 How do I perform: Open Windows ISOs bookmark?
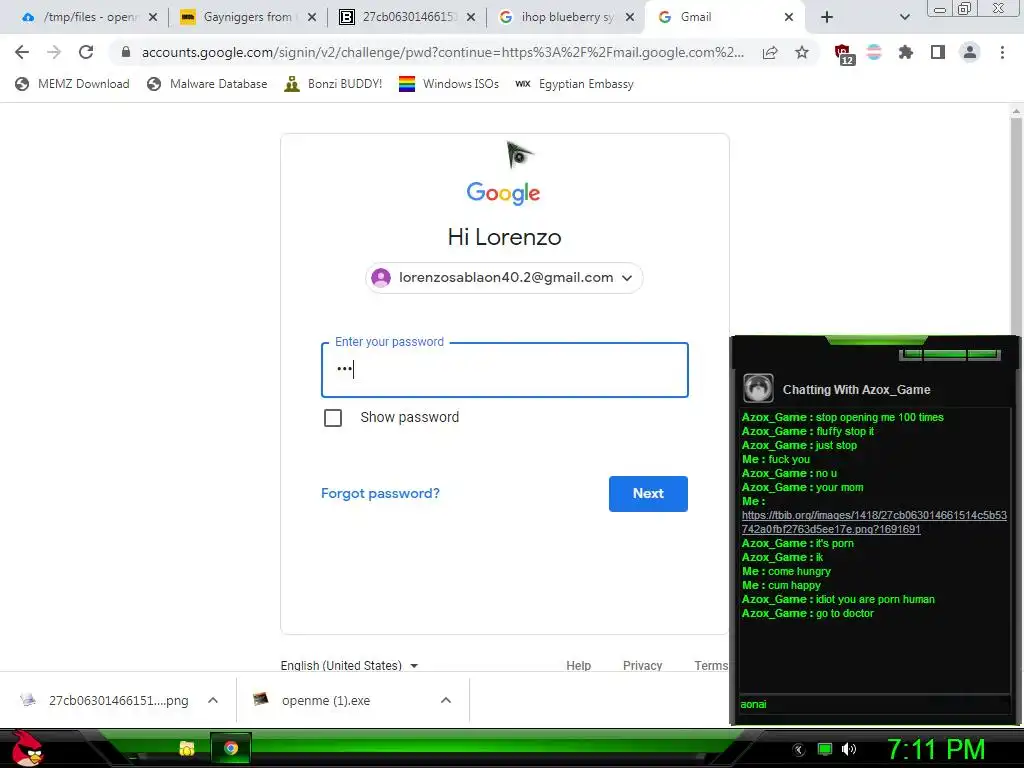(x=449, y=84)
